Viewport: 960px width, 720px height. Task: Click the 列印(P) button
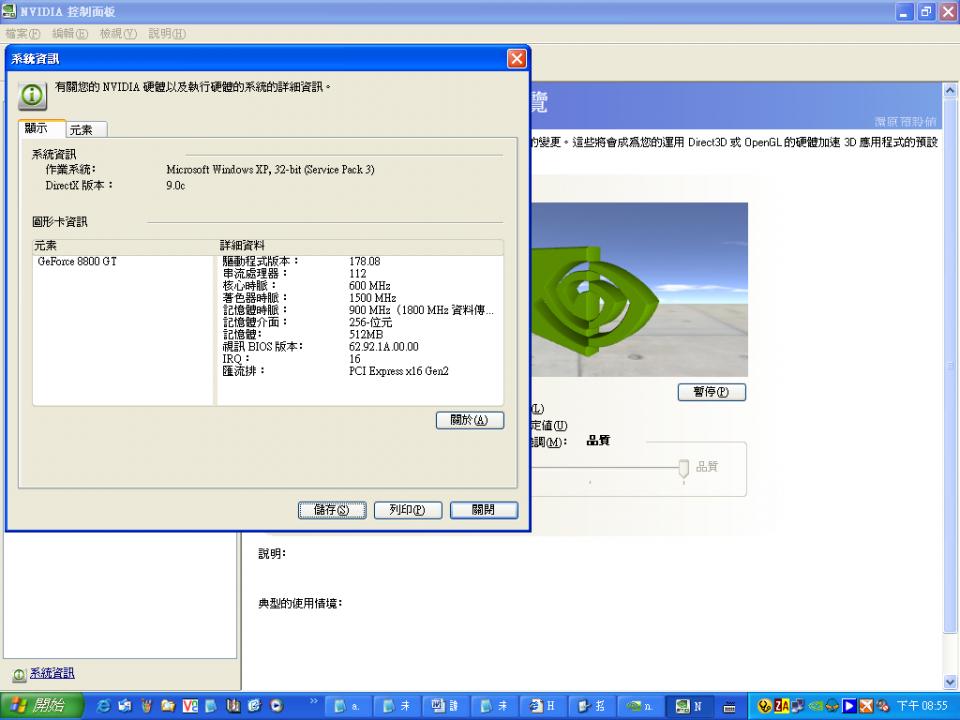[408, 510]
